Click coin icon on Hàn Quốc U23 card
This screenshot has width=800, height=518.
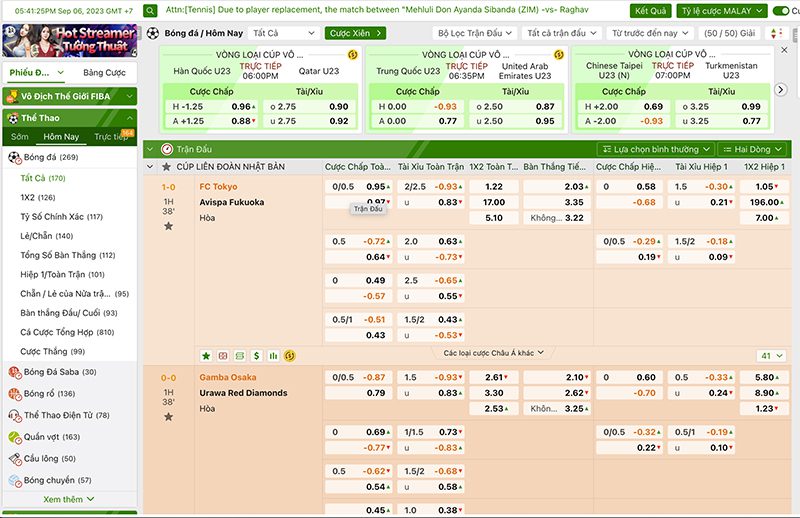pyautogui.click(x=353, y=55)
